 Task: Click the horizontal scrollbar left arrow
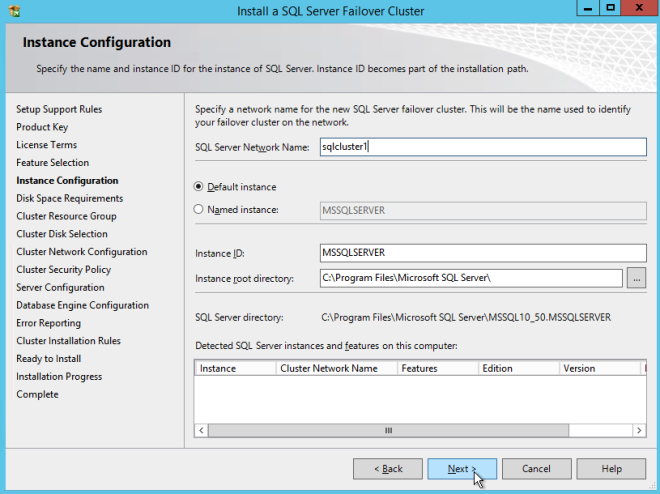pyautogui.click(x=201, y=430)
